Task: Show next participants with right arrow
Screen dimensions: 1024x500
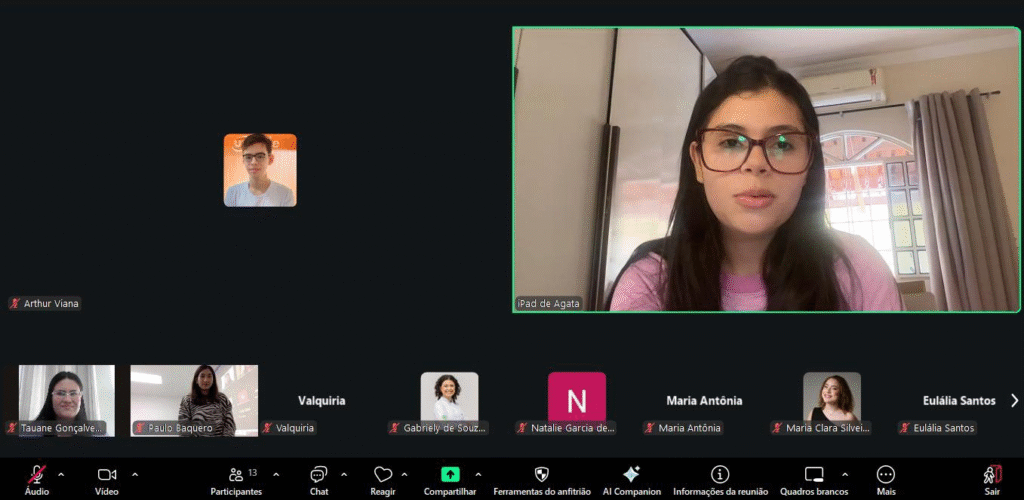Action: pos(1014,401)
